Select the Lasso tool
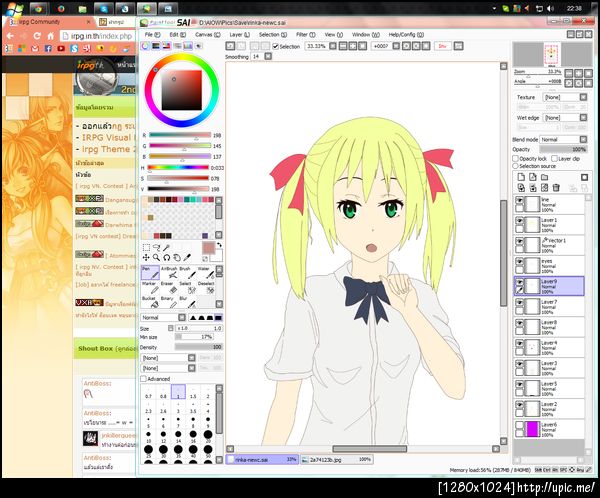The height and width of the screenshot is (498, 600). 156,247
